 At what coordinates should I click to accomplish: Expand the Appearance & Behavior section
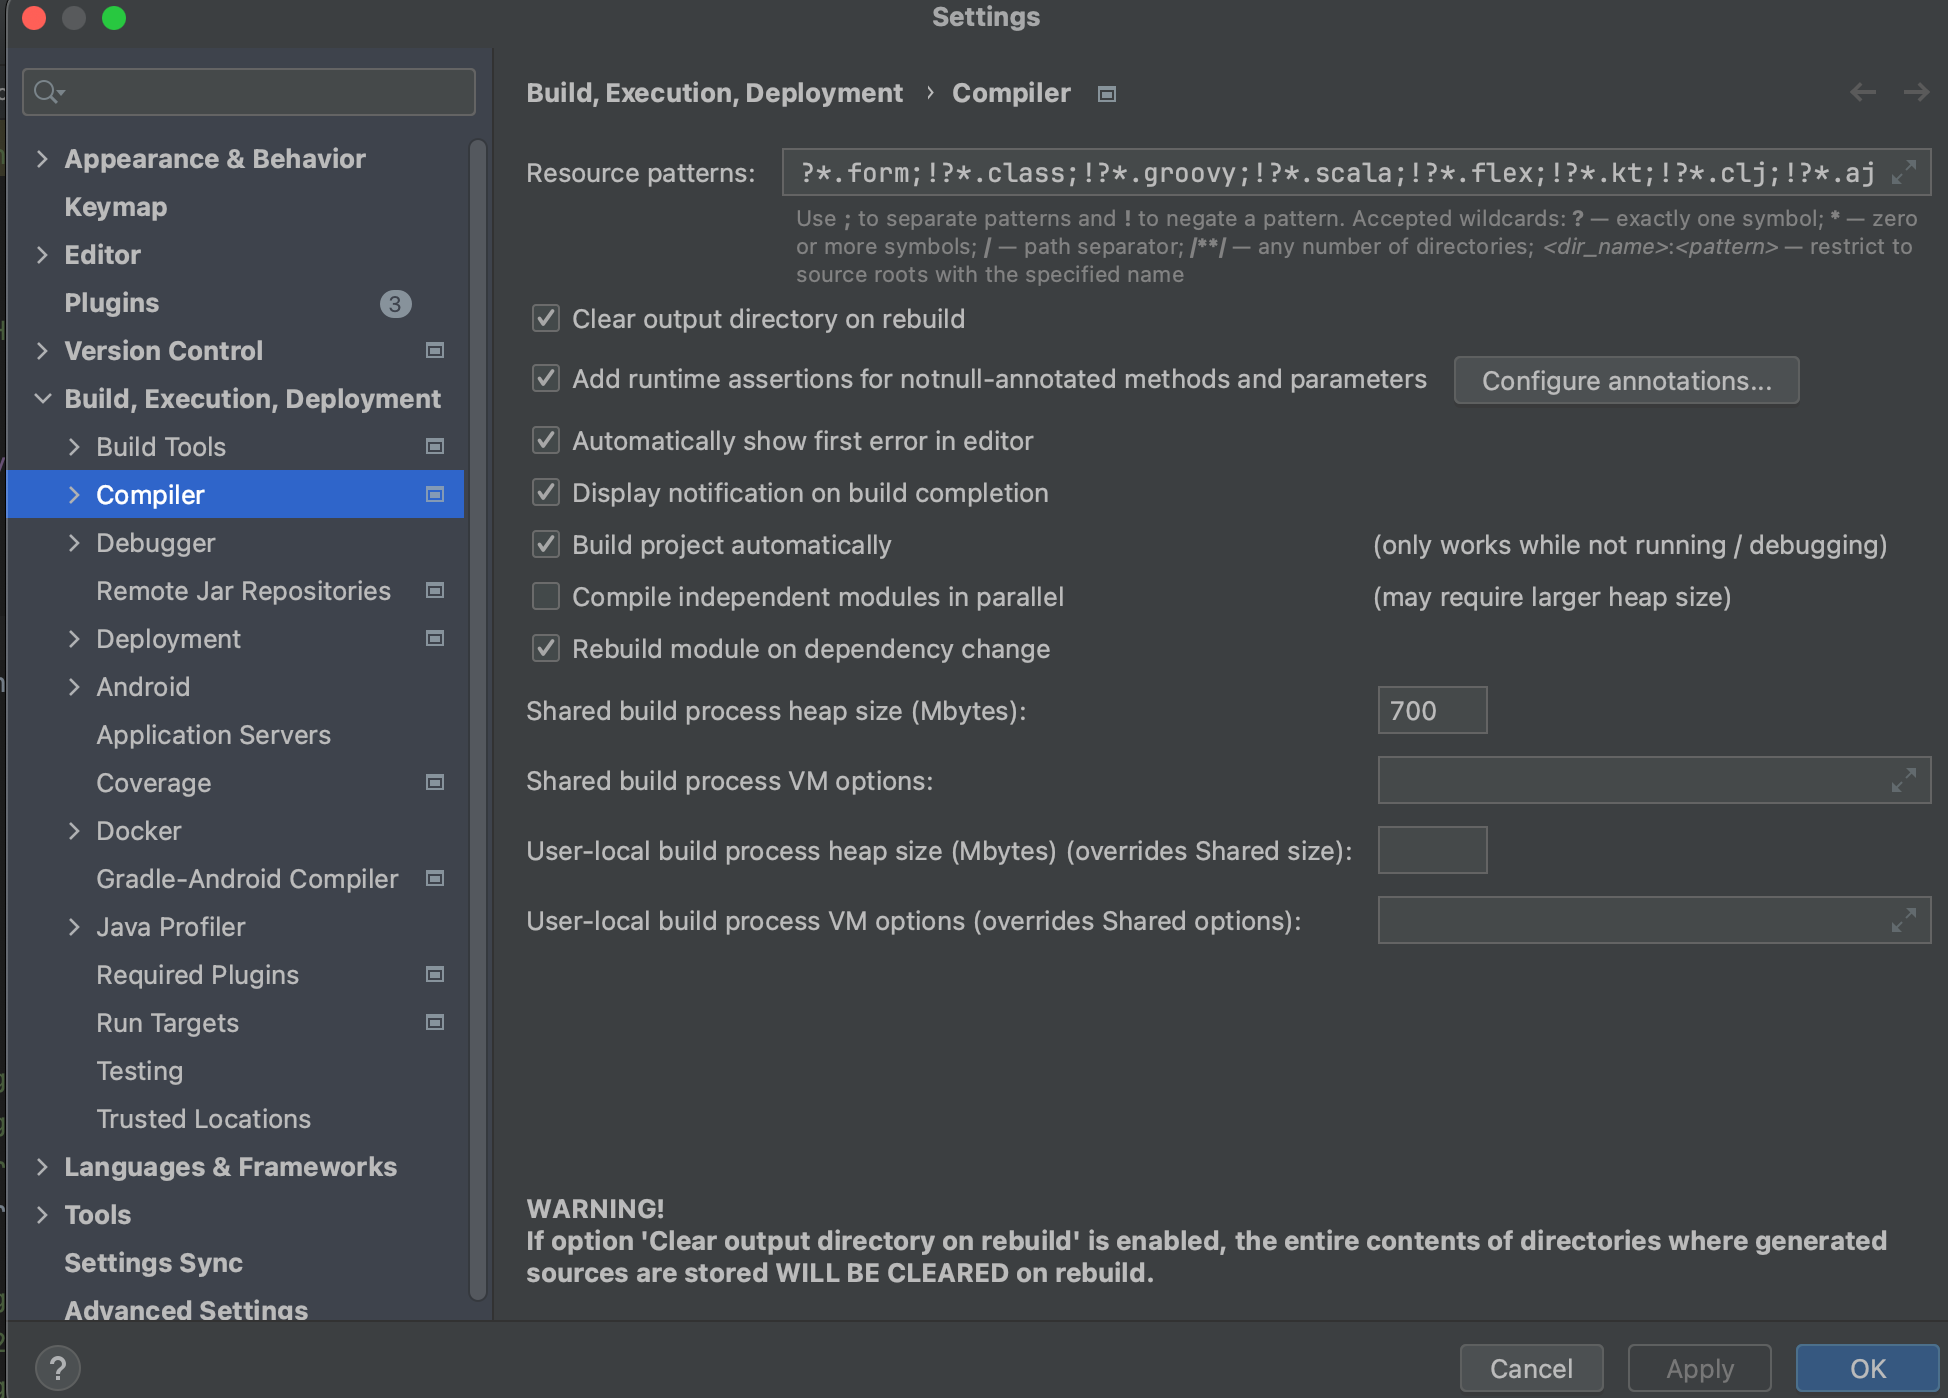click(42, 159)
